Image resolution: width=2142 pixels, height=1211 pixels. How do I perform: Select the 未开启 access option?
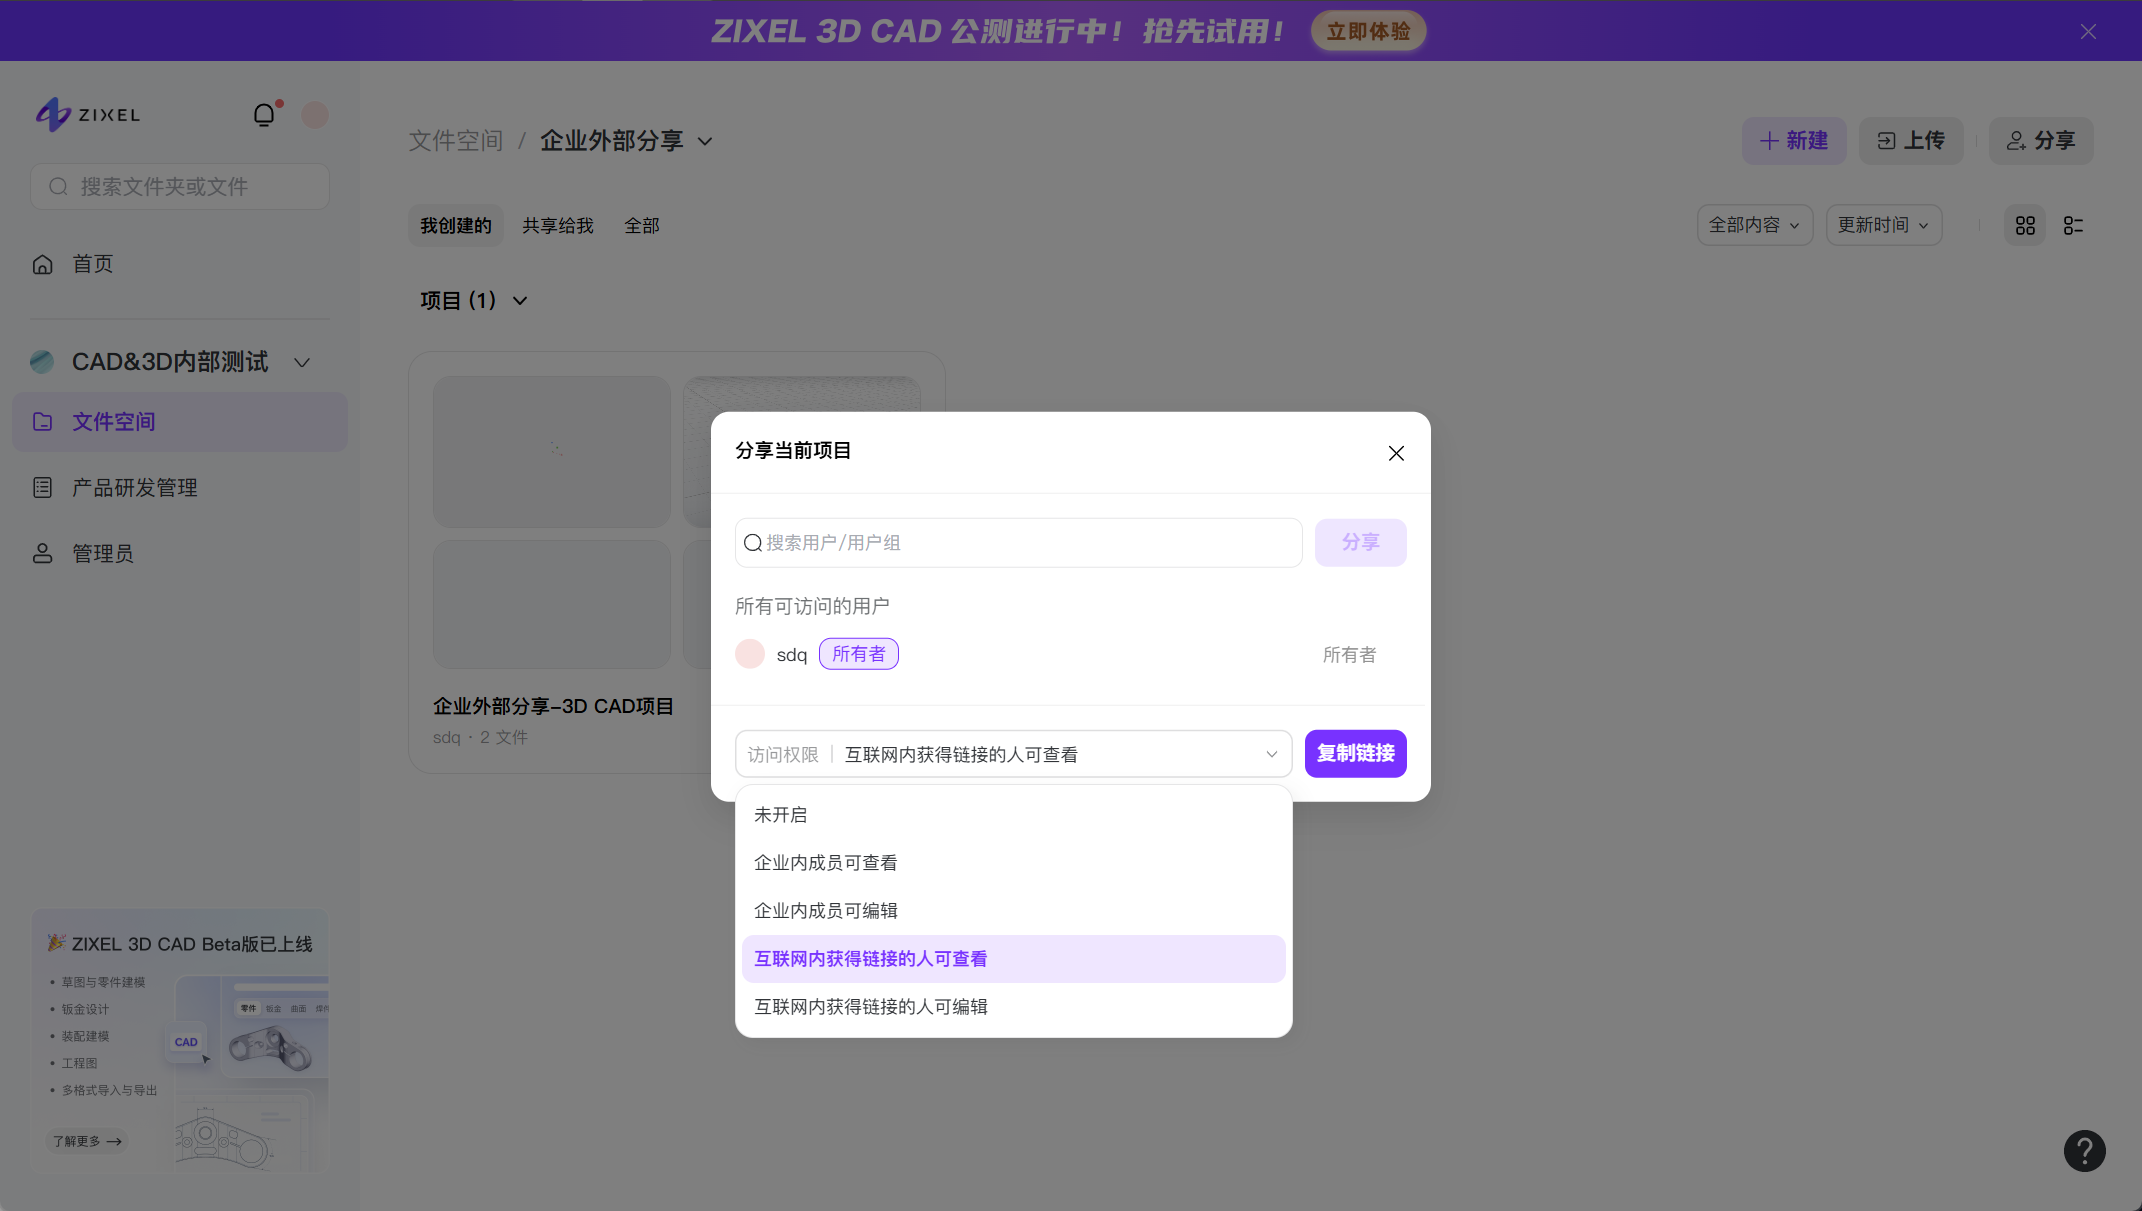click(1013, 815)
